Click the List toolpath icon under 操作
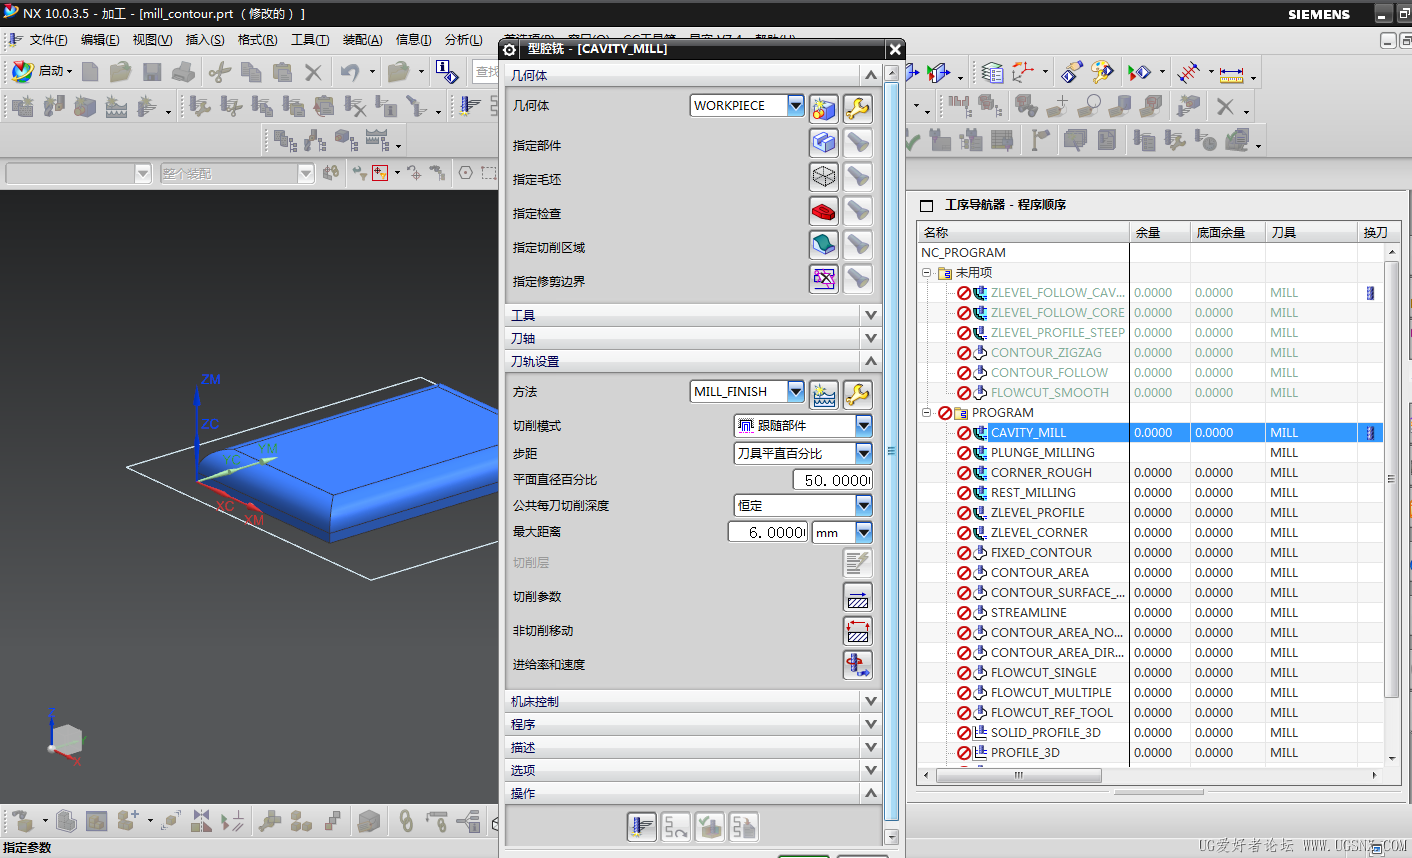 (744, 827)
